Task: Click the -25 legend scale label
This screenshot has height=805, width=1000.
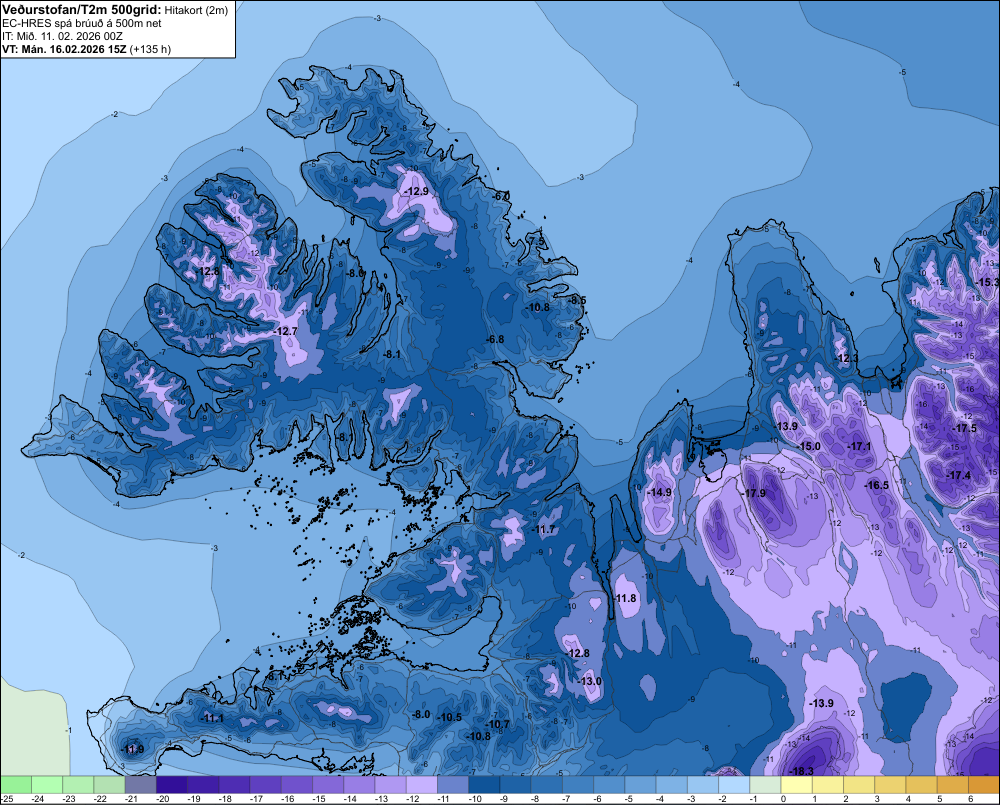Action: click(8, 799)
